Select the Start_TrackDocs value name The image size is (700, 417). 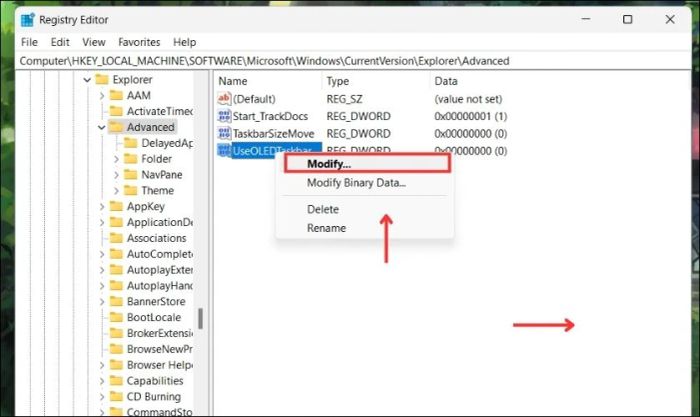pyautogui.click(x=270, y=116)
